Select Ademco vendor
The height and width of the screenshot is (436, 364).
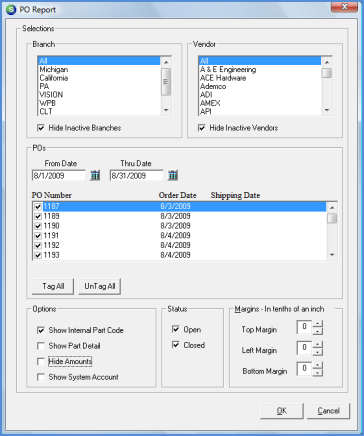260,86
